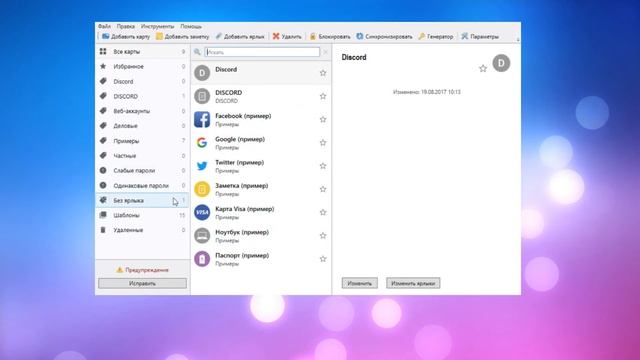Click the D avatar in the detail pane
This screenshot has width=640, height=360.
[501, 63]
